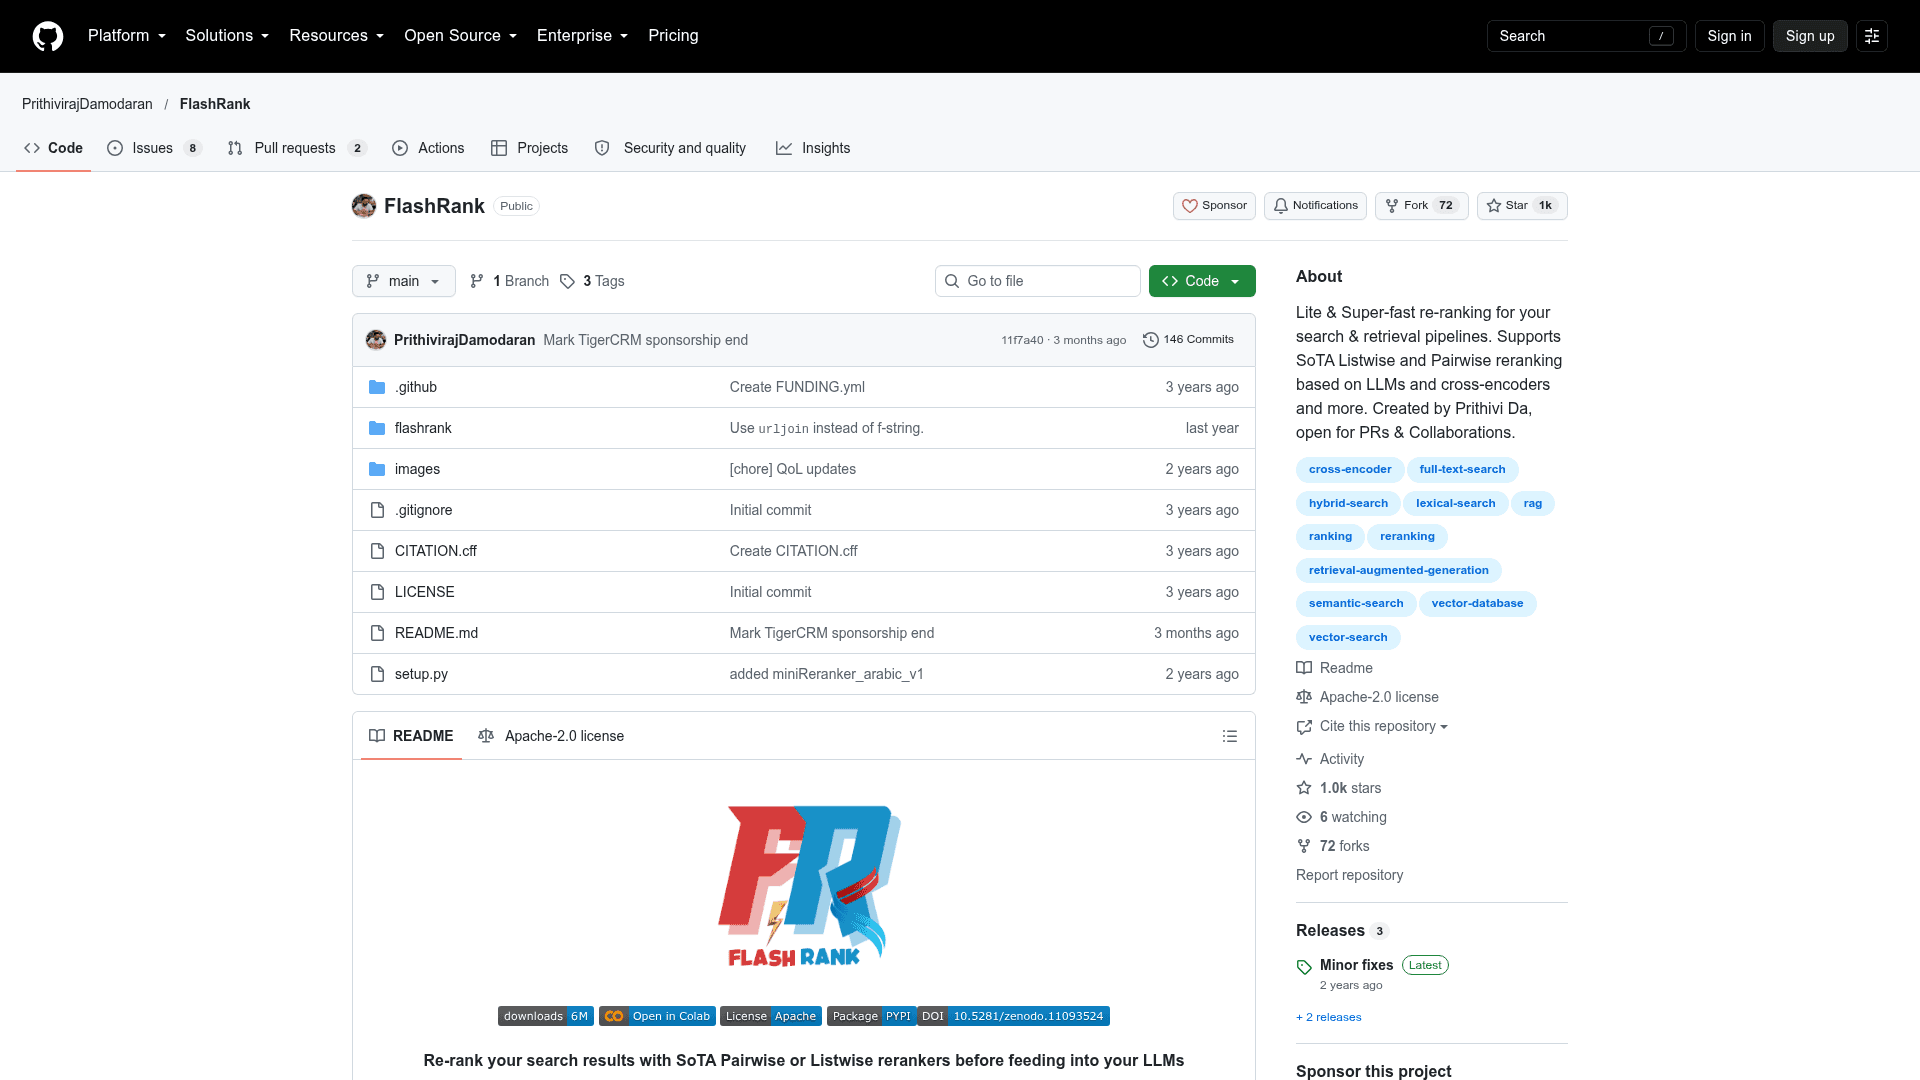Screen dimensions: 1920x1080
Task: Fork the repository
Action: click(x=1421, y=206)
